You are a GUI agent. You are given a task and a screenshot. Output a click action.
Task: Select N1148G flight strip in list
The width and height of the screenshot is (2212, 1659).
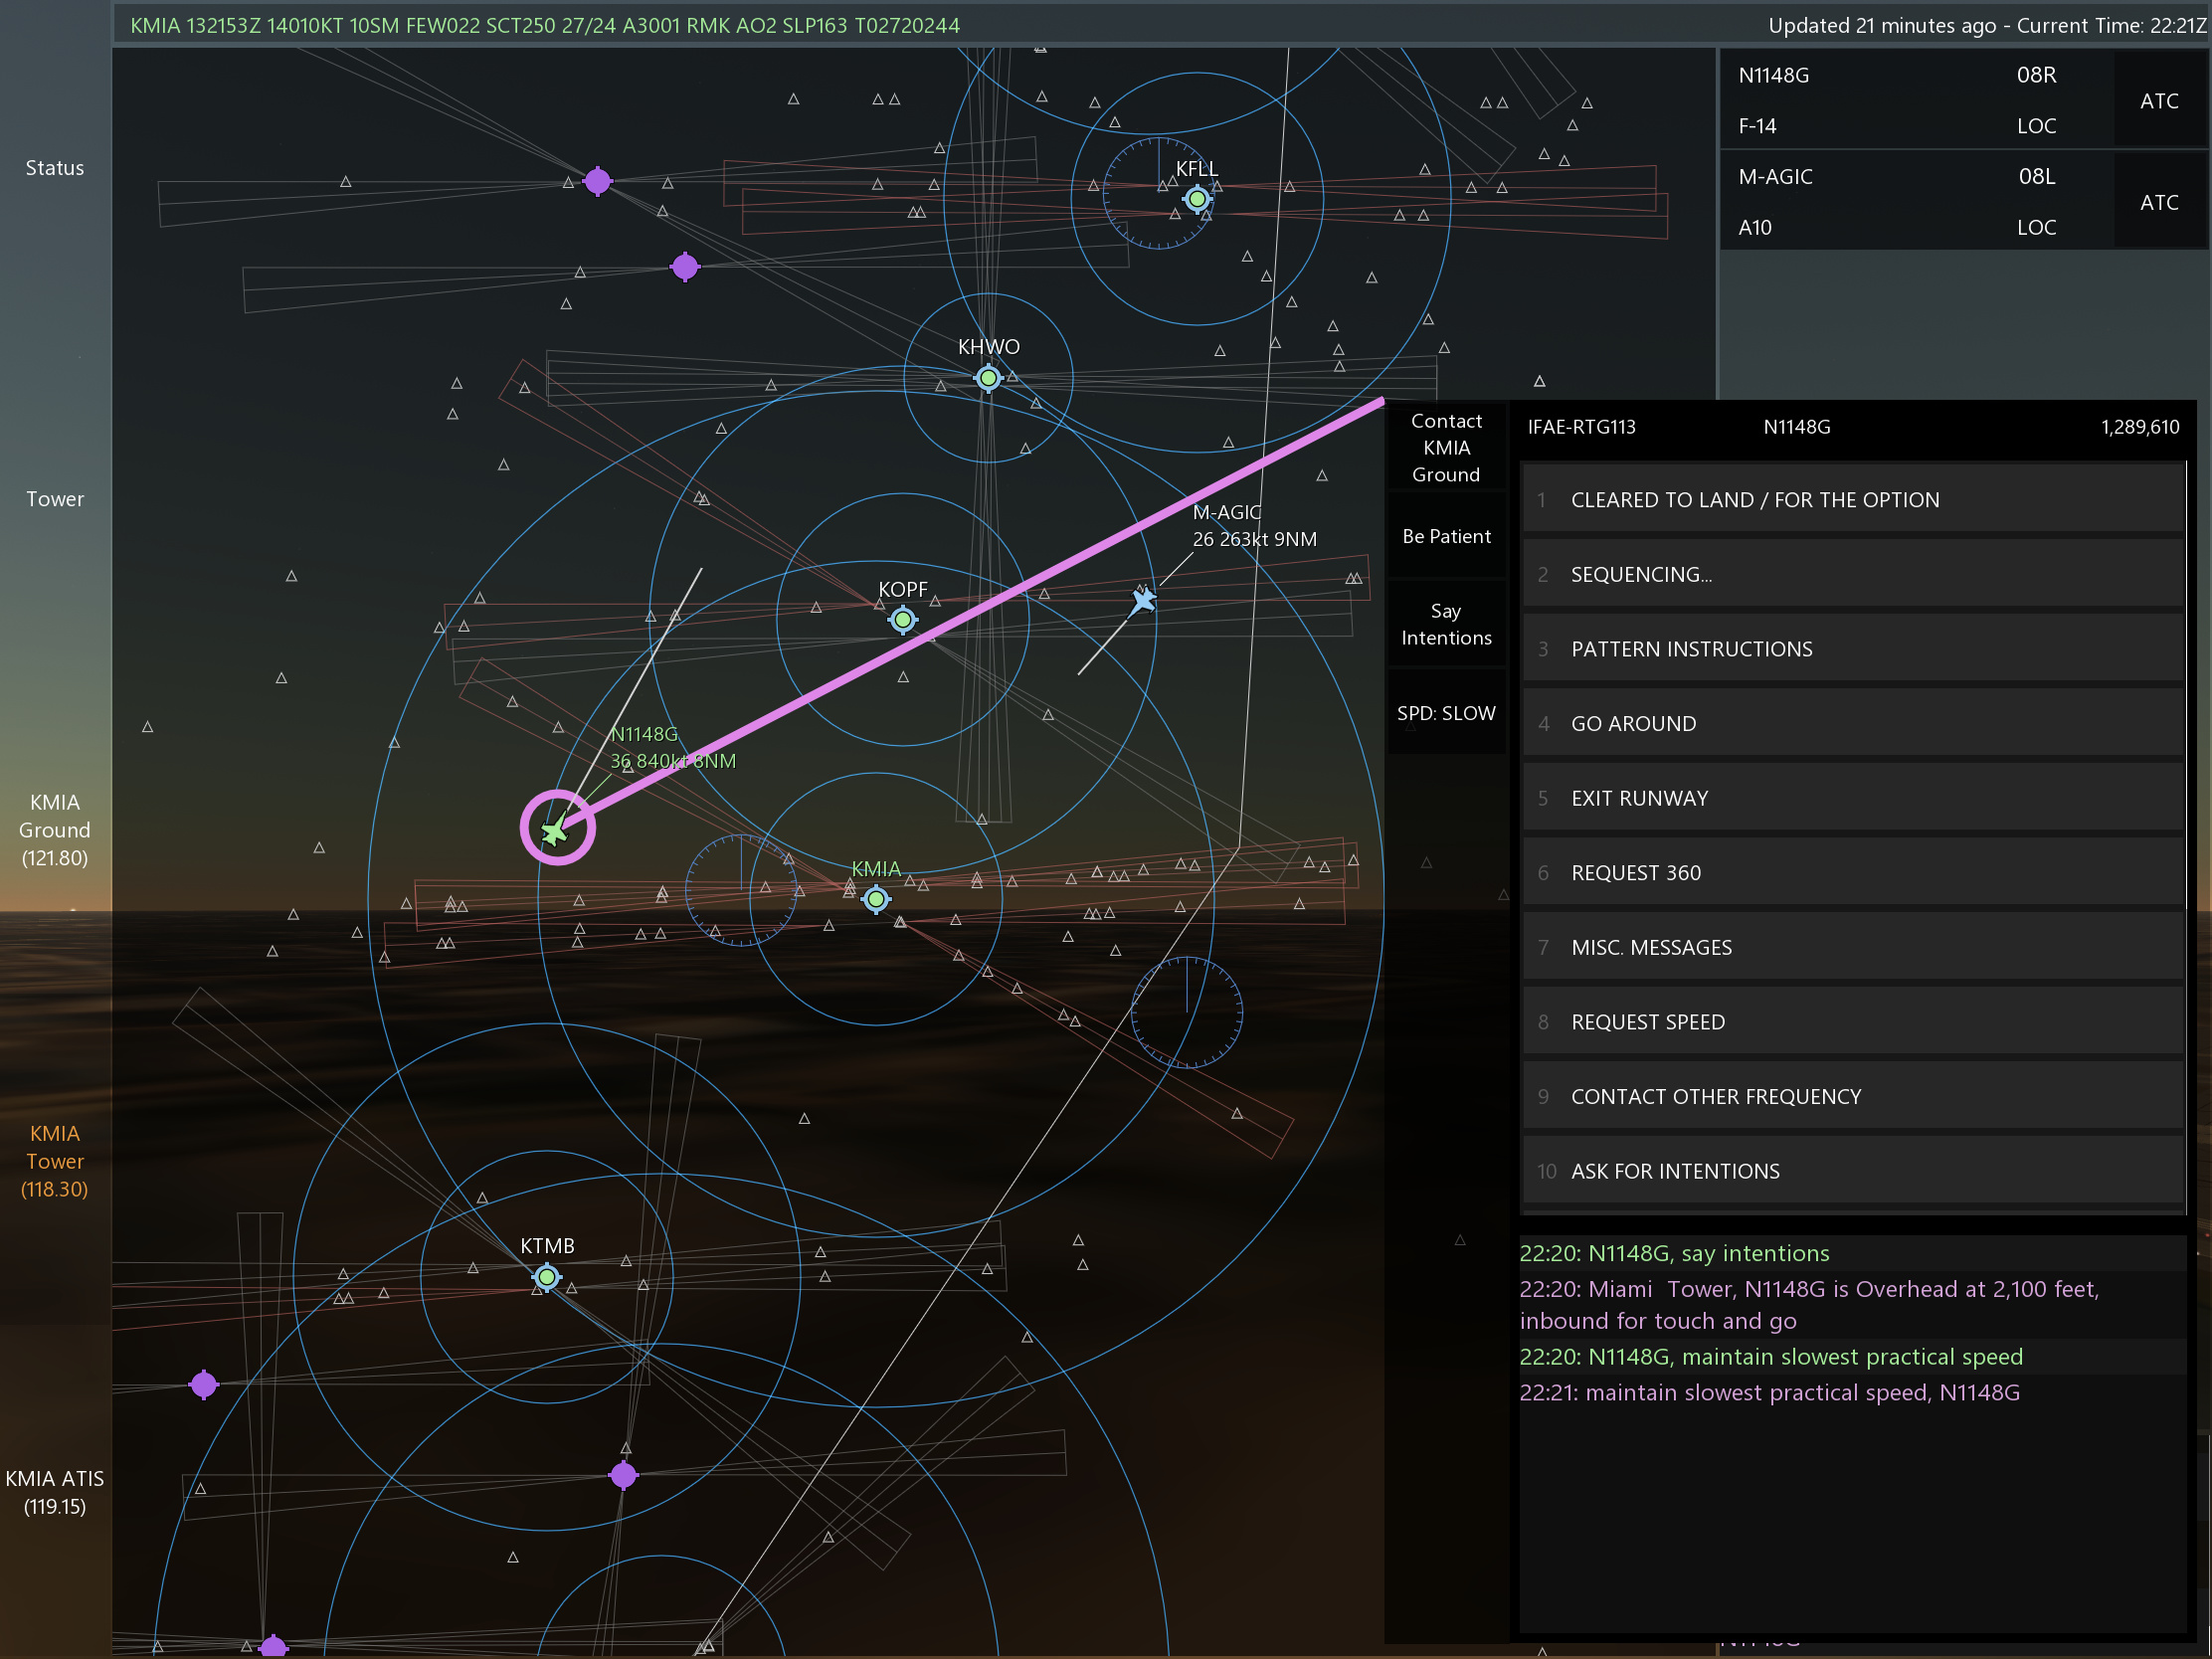coord(1916,100)
